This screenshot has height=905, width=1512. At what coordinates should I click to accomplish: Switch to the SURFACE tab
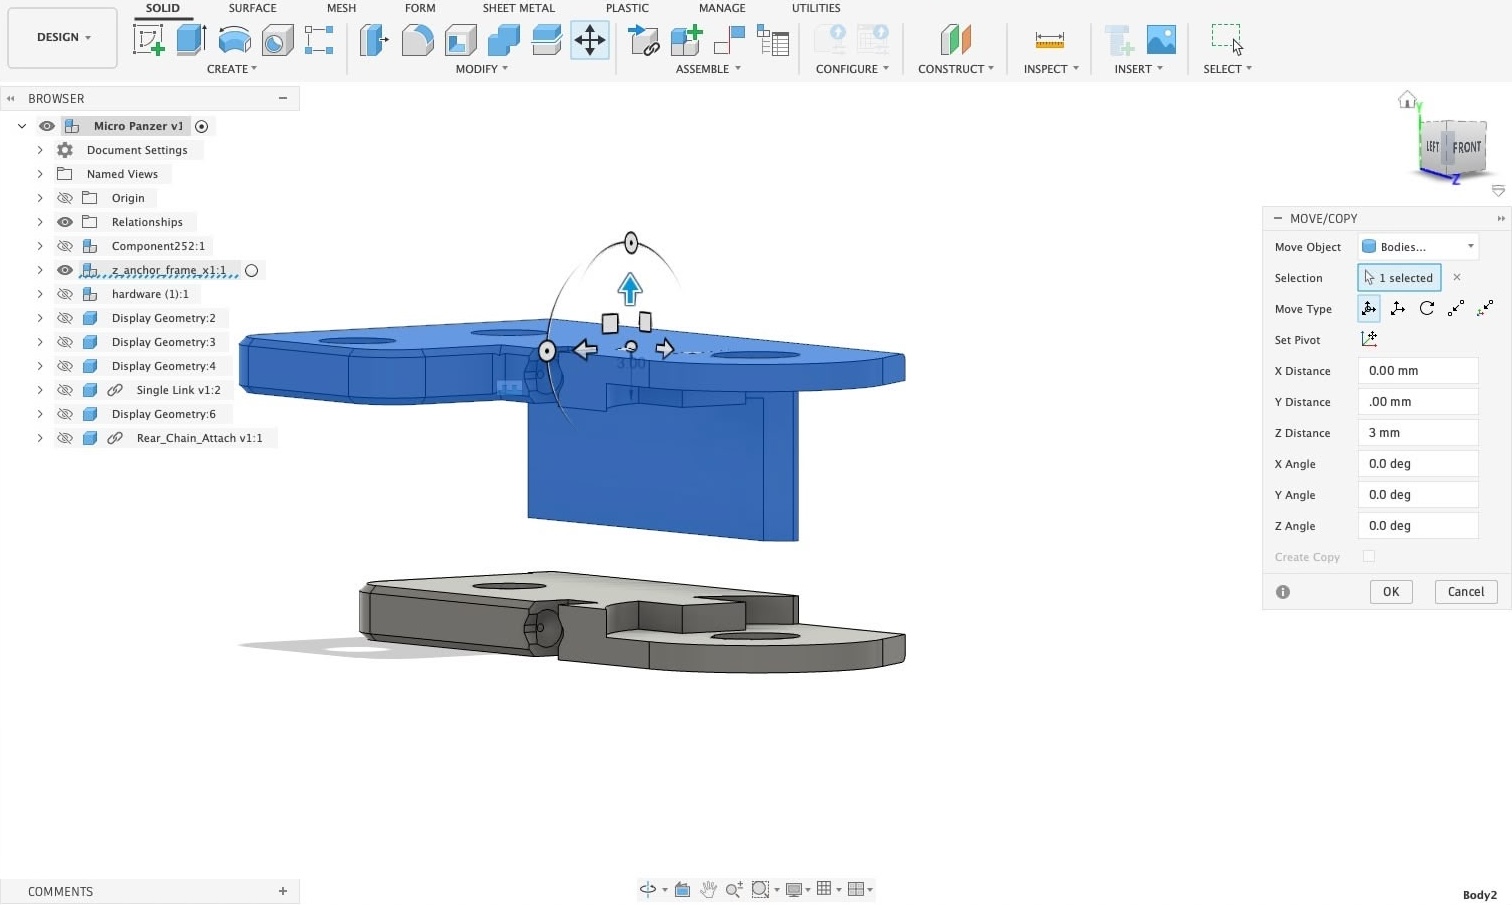252,8
